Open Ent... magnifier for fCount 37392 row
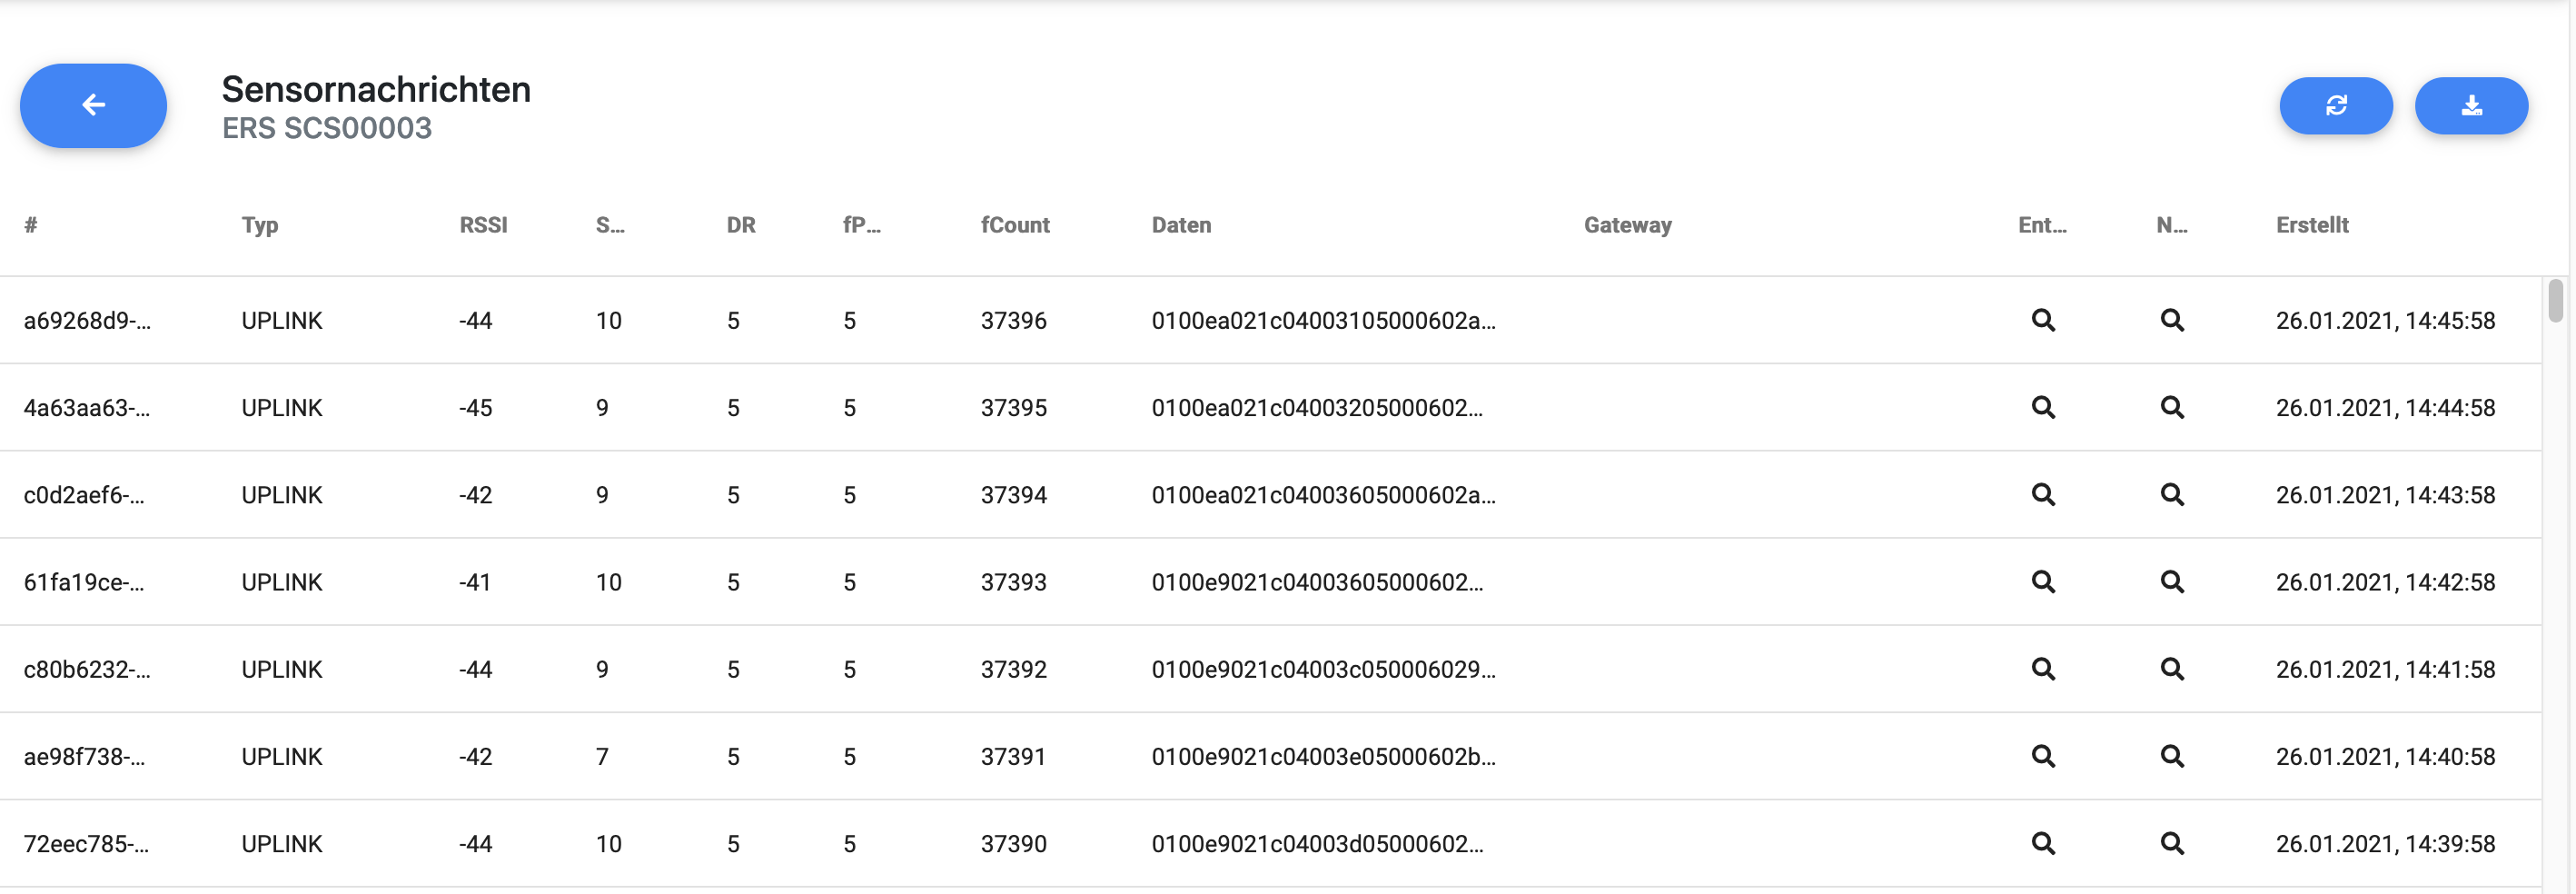The image size is (2576, 894). [x=2042, y=669]
